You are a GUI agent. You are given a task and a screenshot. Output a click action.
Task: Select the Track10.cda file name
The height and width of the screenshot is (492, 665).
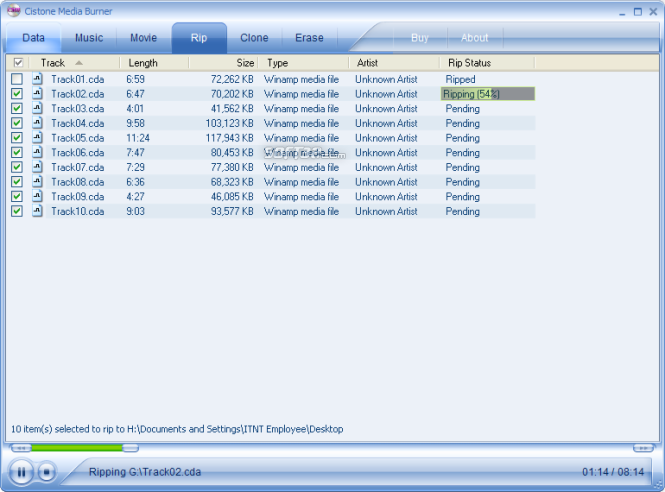[78, 211]
